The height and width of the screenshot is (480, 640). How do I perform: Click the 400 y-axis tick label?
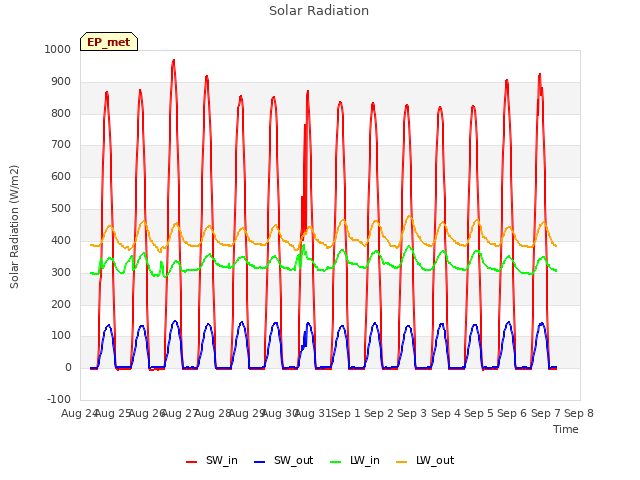tap(61, 240)
